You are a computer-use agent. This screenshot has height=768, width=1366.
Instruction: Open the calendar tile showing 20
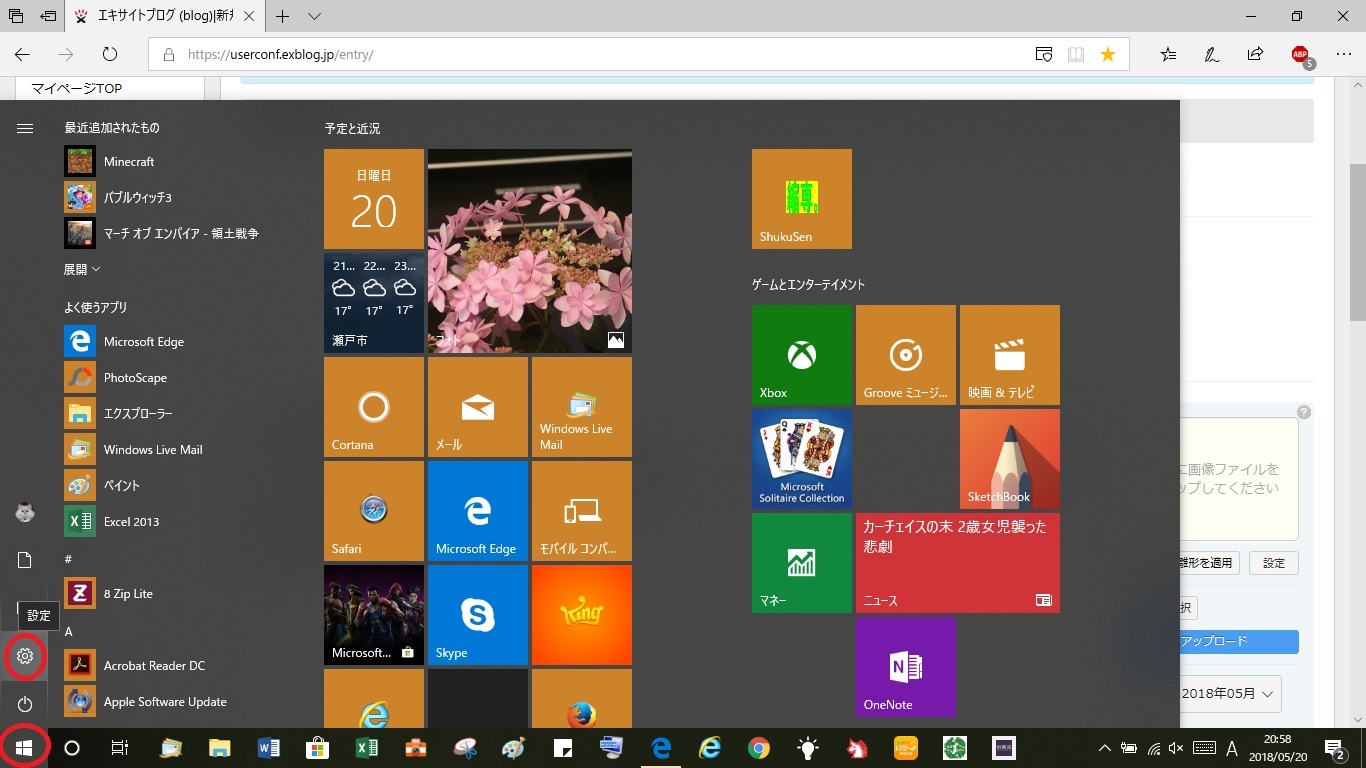tap(374, 199)
